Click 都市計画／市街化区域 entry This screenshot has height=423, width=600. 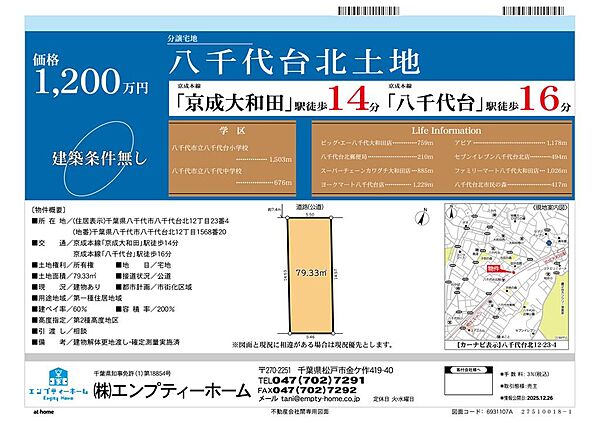[x=154, y=287]
